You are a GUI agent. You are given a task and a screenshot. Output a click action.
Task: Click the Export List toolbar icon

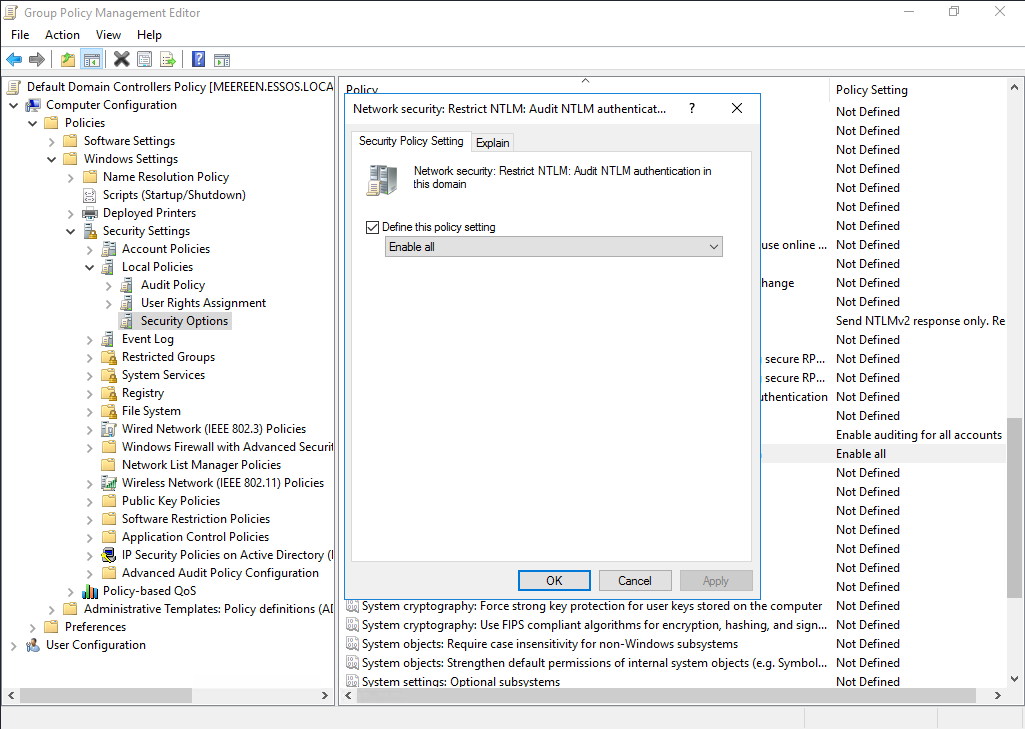pyautogui.click(x=168, y=60)
